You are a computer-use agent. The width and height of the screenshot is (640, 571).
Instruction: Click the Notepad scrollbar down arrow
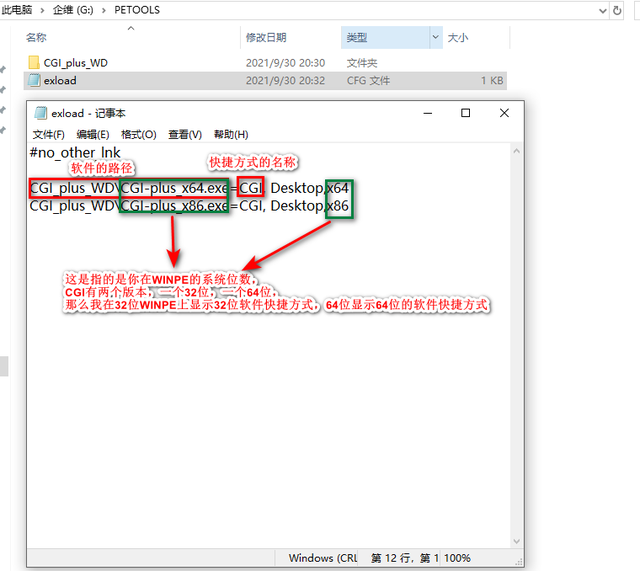[x=516, y=541]
